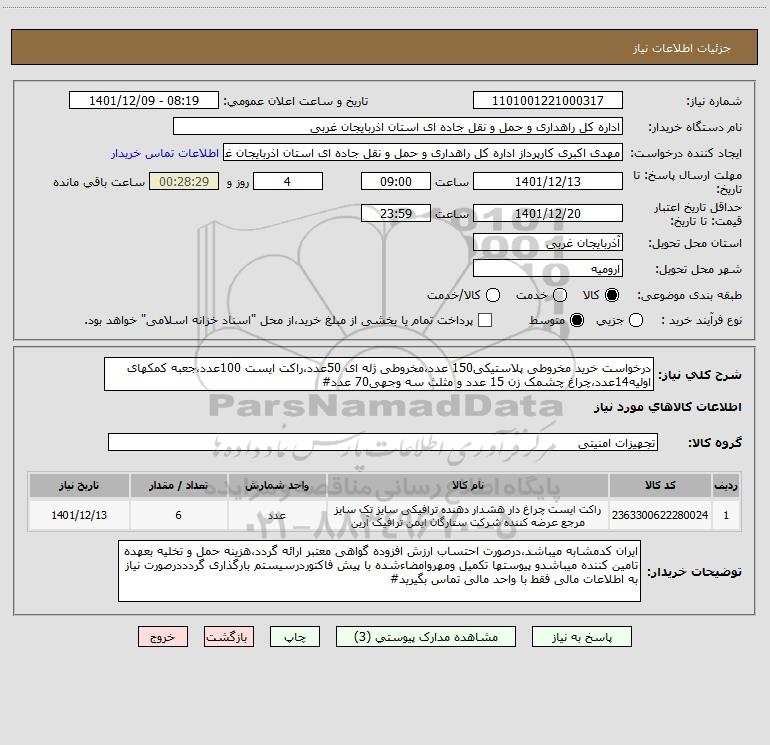This screenshot has width=770, height=745.
Task: Click the بازگشت back button
Action: coord(229,637)
